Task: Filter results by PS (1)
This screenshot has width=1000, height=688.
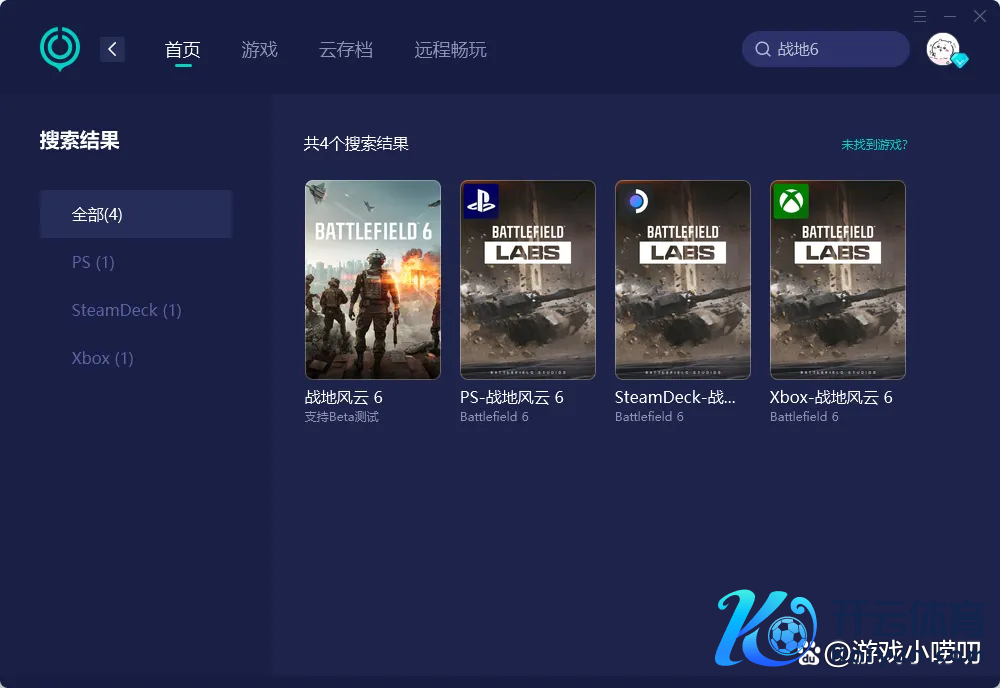Action: tap(93, 262)
